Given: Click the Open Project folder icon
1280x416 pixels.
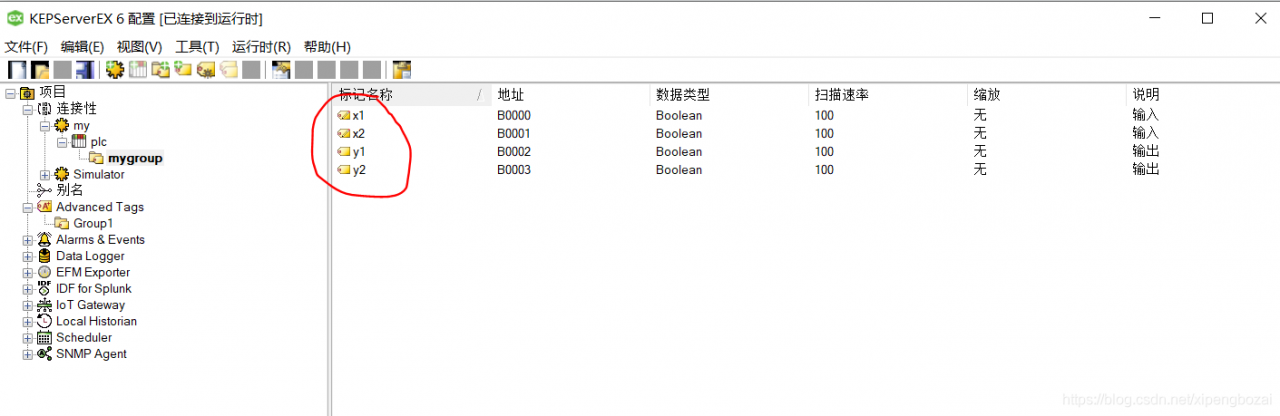Looking at the screenshot, I should [40, 69].
